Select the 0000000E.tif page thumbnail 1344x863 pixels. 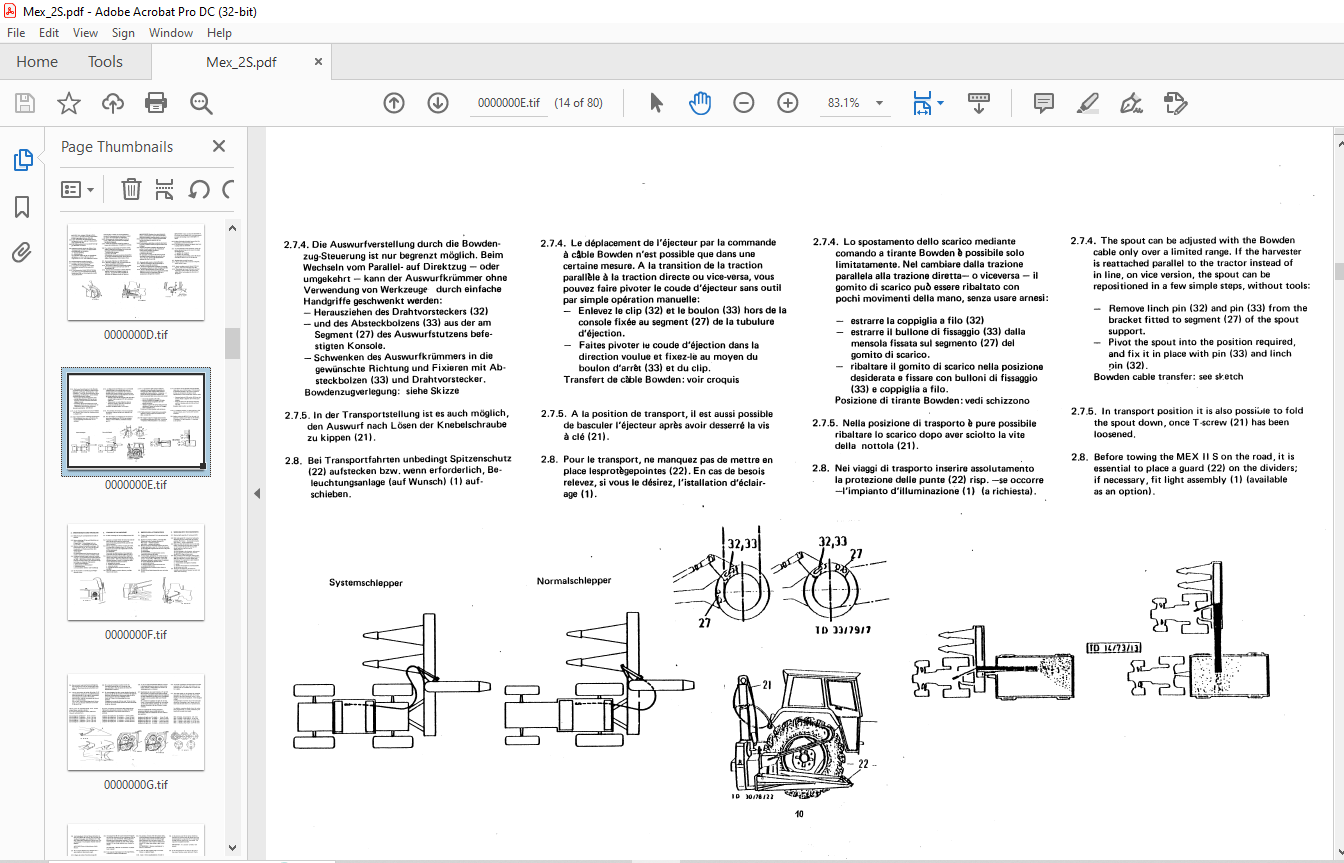136,421
